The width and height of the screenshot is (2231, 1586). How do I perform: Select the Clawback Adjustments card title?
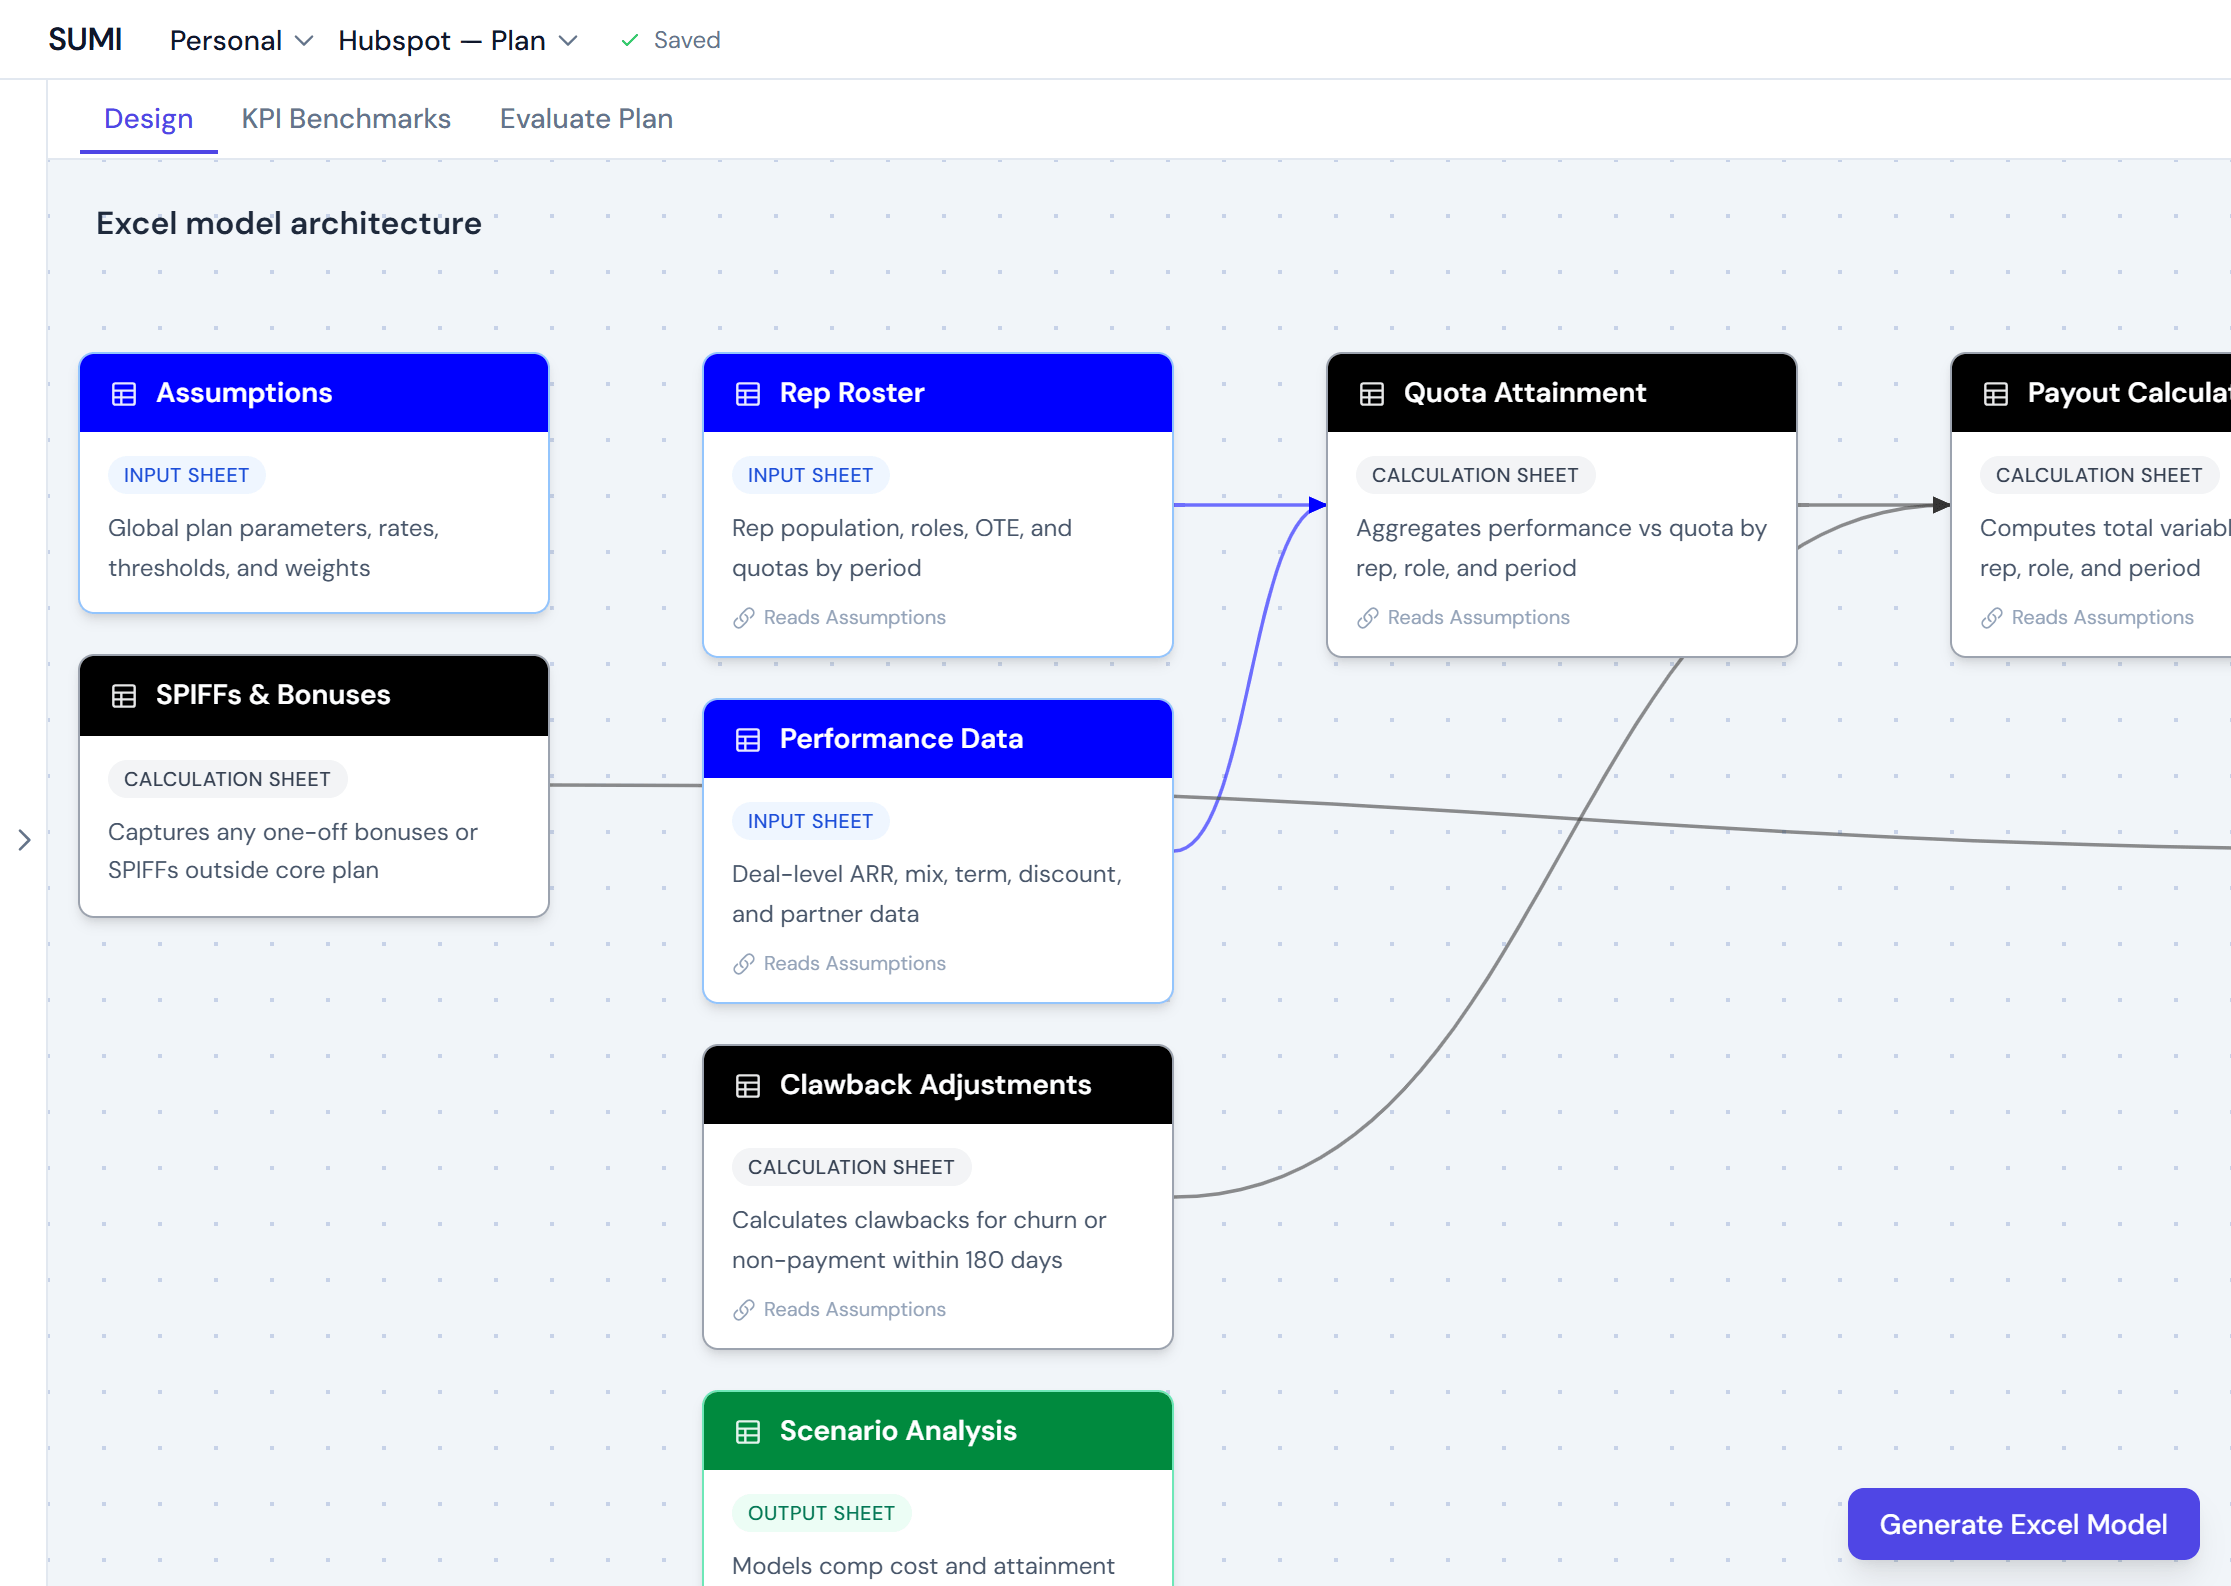point(935,1085)
